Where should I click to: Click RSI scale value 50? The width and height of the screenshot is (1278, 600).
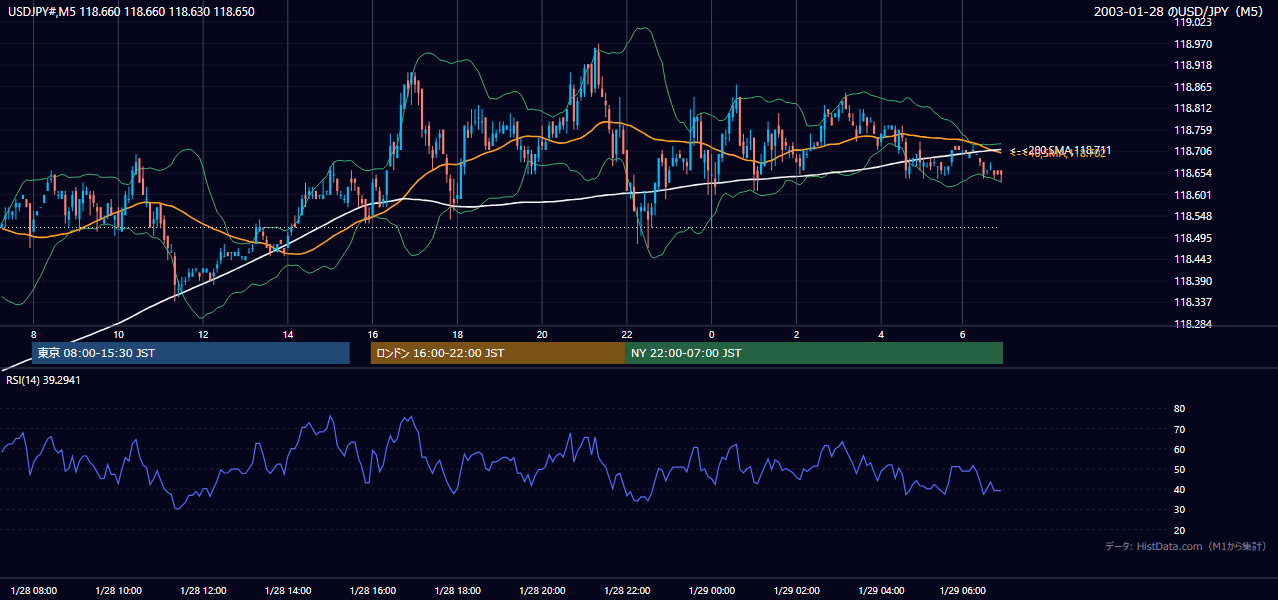tap(1179, 469)
